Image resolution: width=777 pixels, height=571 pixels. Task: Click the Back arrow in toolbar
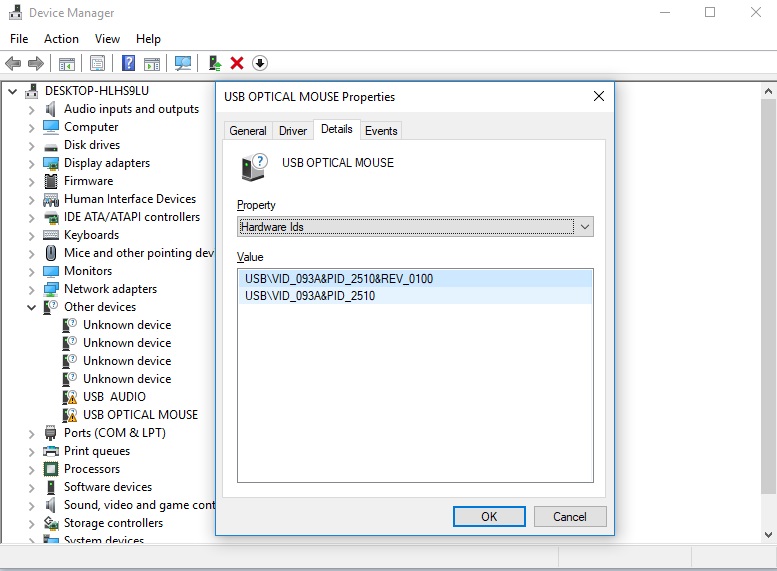point(13,63)
